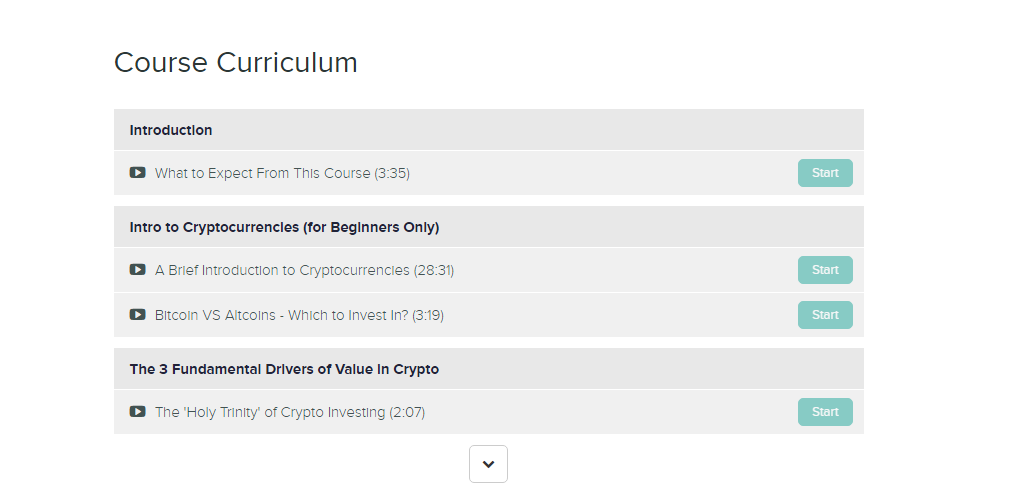This screenshot has width=1009, height=501.
Task: Select Intro to Cryptocurrencies (for Beginners Only) header
Action: [x=488, y=227]
